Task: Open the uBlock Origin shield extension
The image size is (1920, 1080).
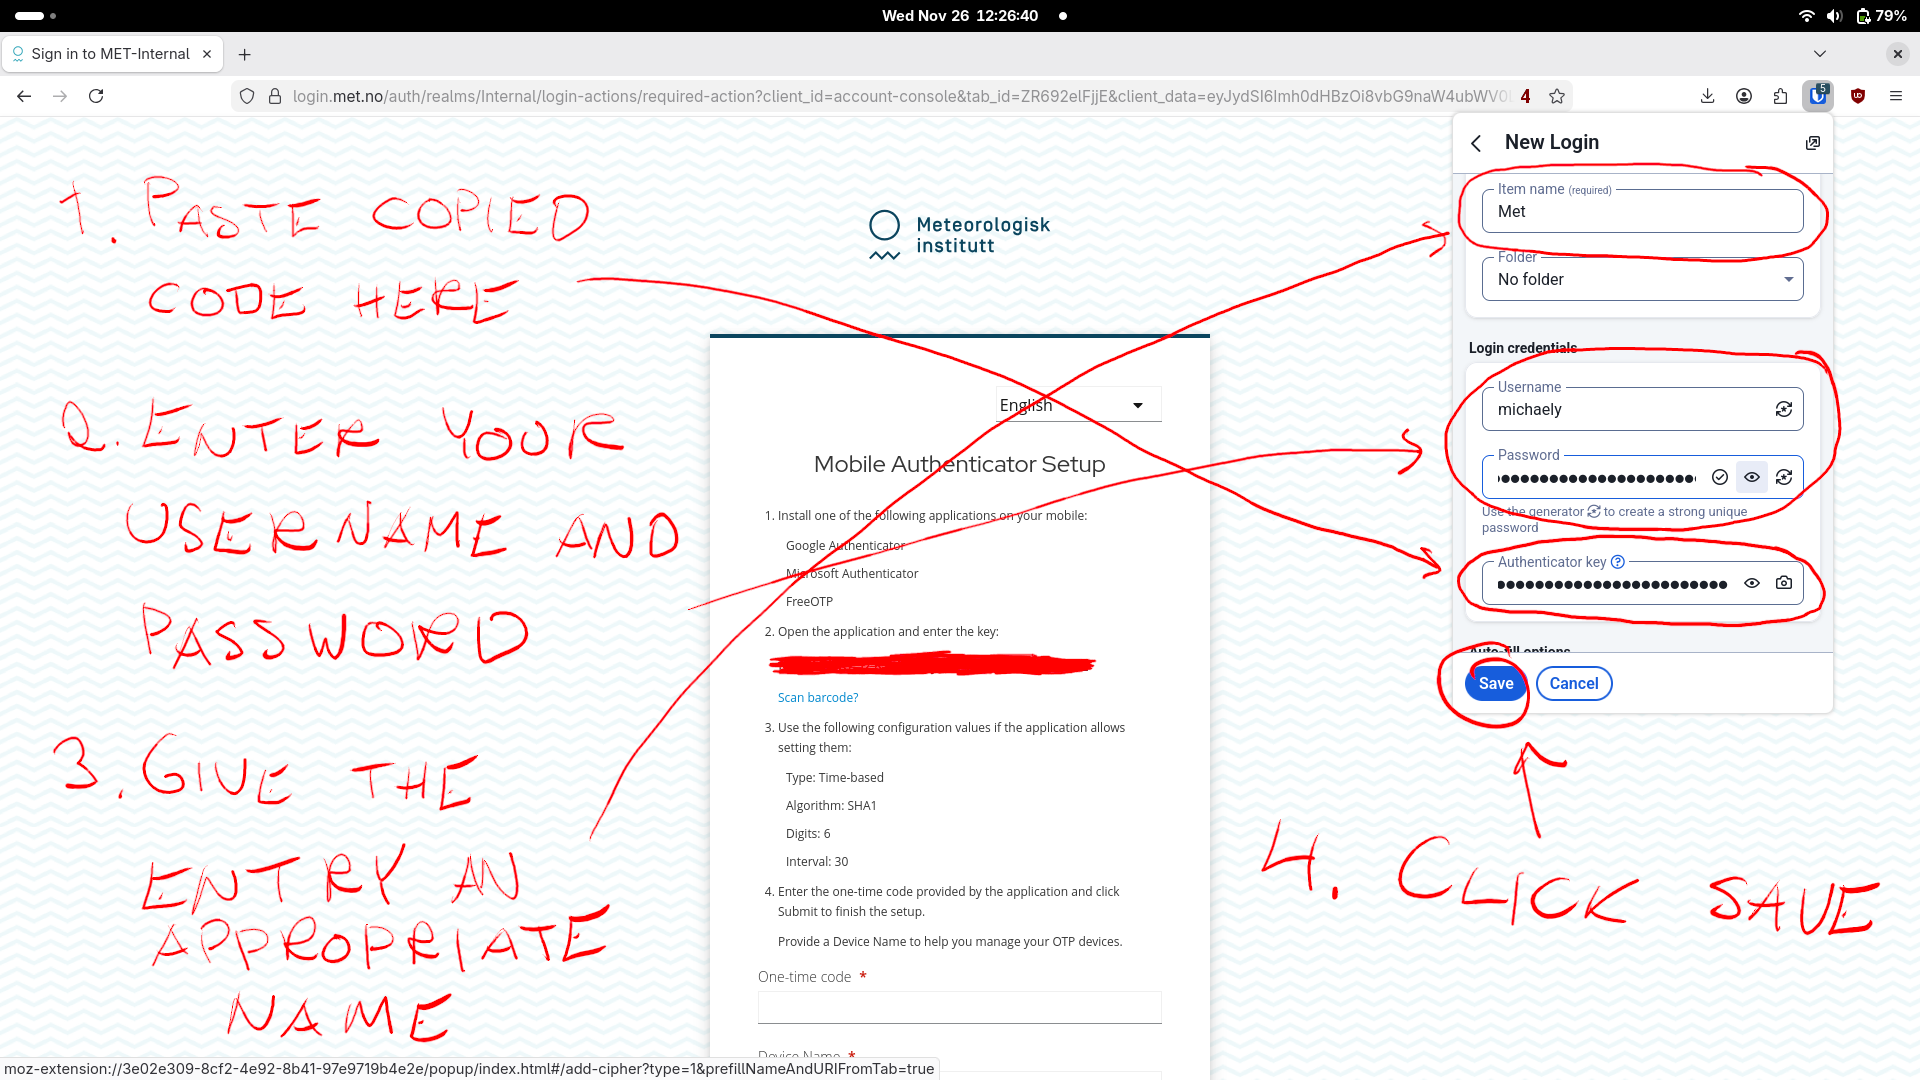Action: (1858, 96)
